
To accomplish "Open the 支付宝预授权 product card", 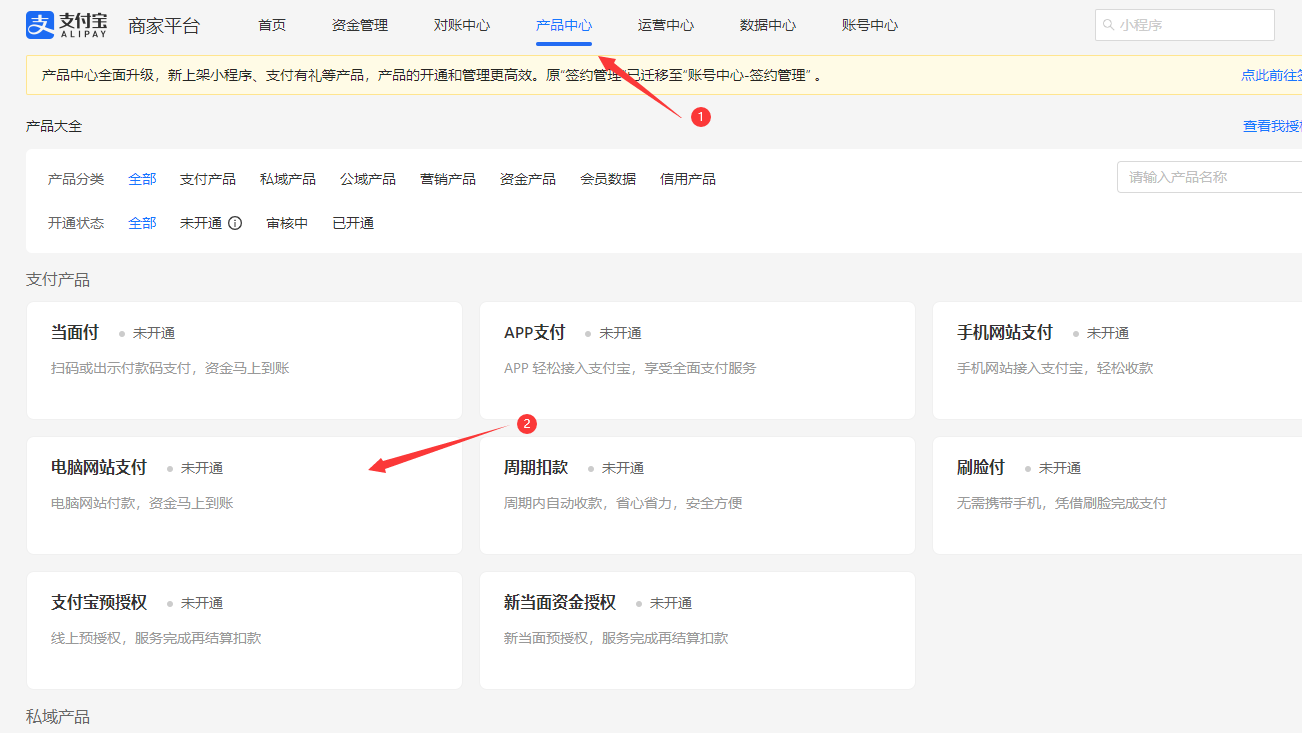I will coord(244,630).
